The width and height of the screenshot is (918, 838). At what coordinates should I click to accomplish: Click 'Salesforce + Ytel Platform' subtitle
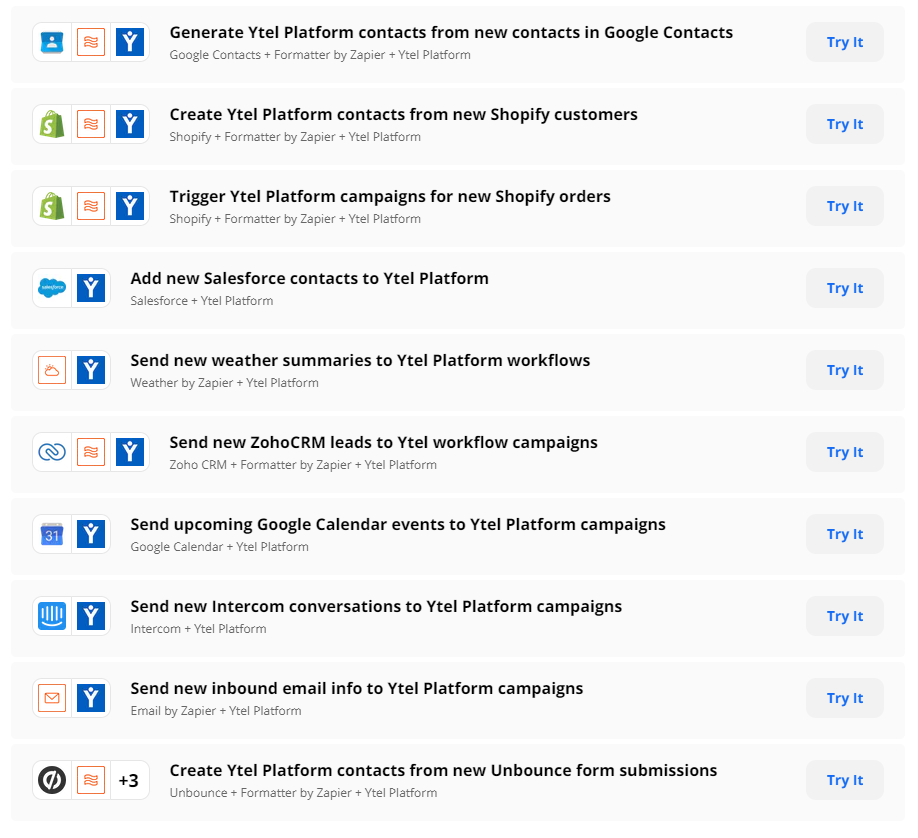point(201,301)
